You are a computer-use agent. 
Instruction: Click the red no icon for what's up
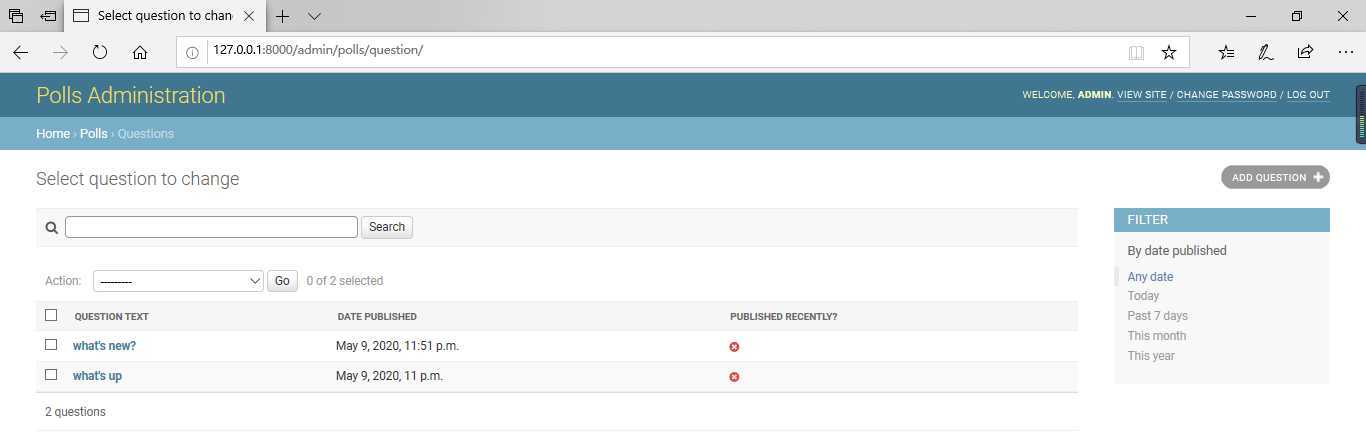pyautogui.click(x=734, y=377)
